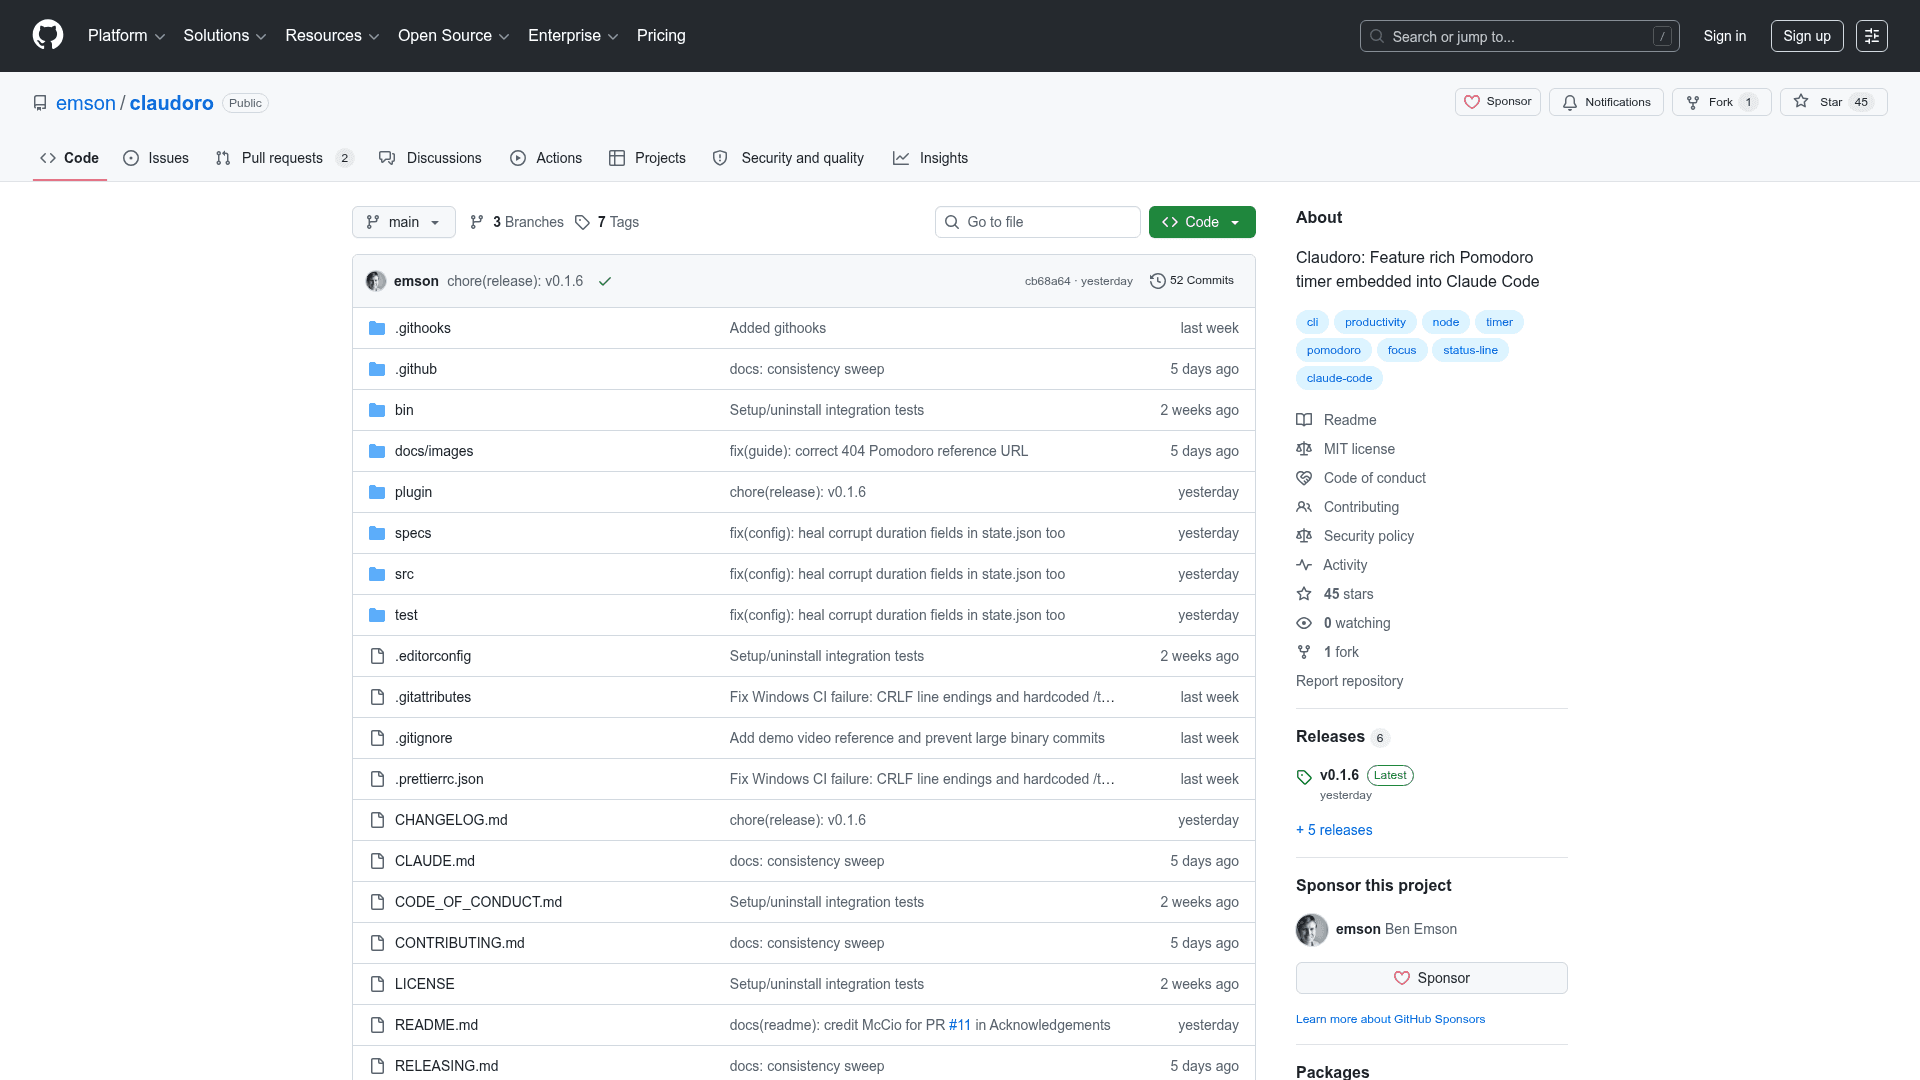The width and height of the screenshot is (1920, 1080).
Task: Click the green commit status checkmark
Action: (x=605, y=281)
